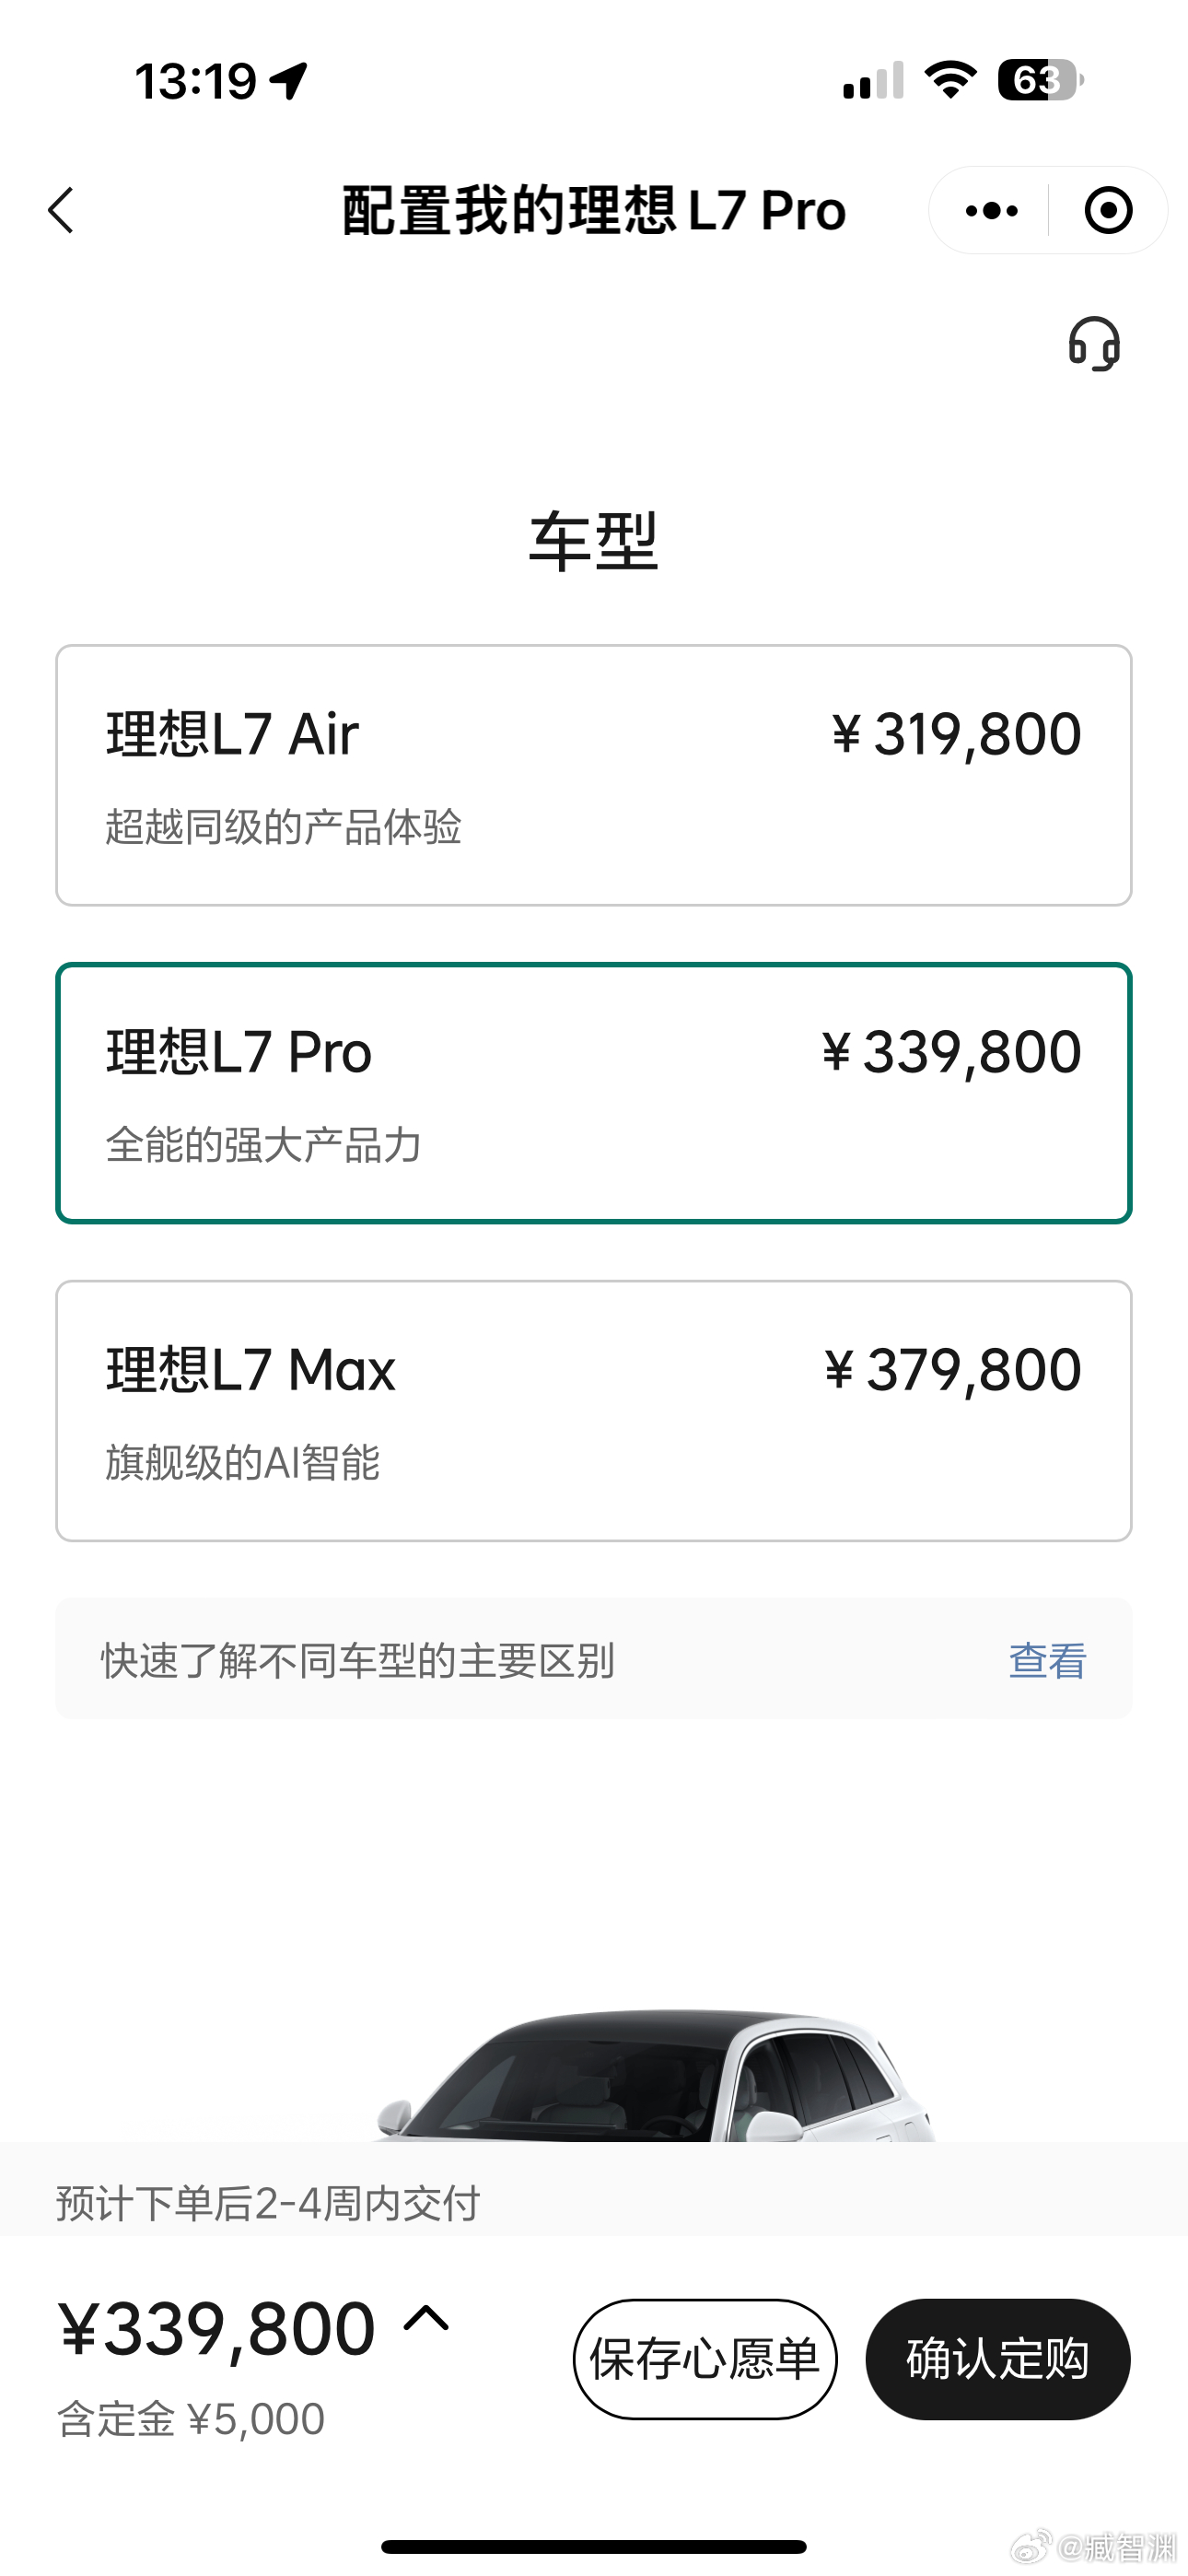This screenshot has height=2576, width=1188.
Task: Select the 理想L7 Air model option
Action: [594, 775]
